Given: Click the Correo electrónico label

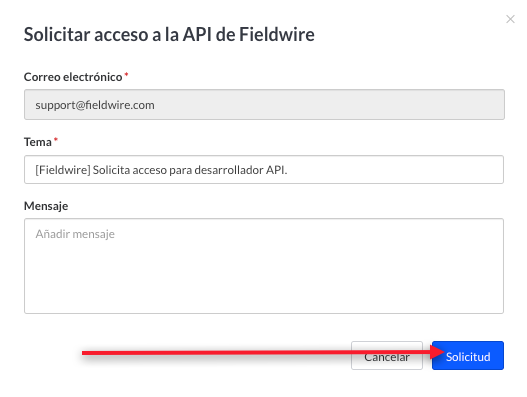Looking at the screenshot, I should [x=73, y=77].
